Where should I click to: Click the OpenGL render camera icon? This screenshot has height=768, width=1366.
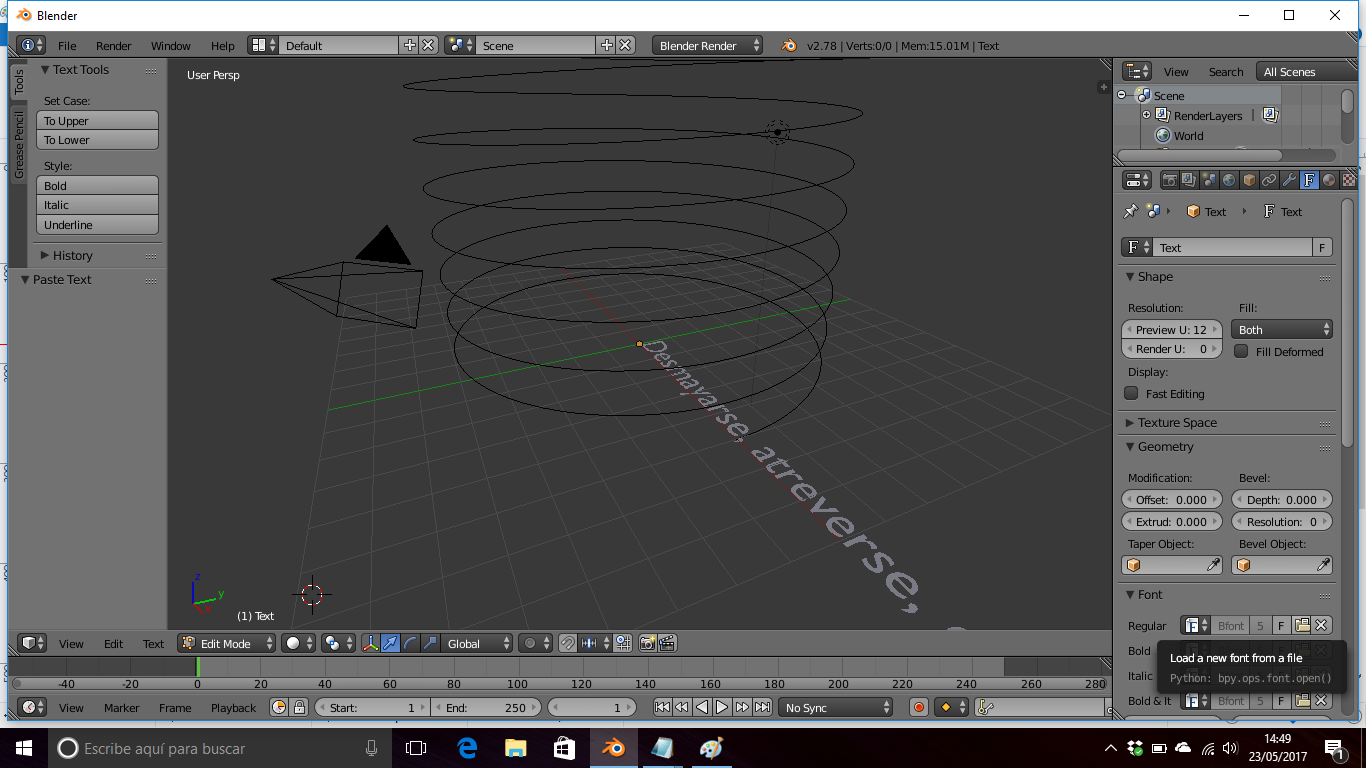647,643
